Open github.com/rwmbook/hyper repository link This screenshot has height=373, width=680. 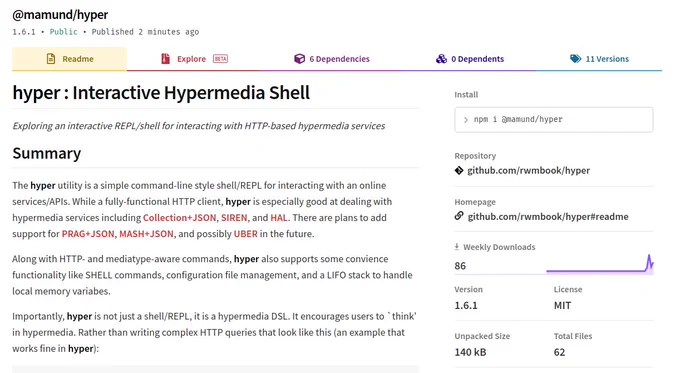[x=528, y=170]
